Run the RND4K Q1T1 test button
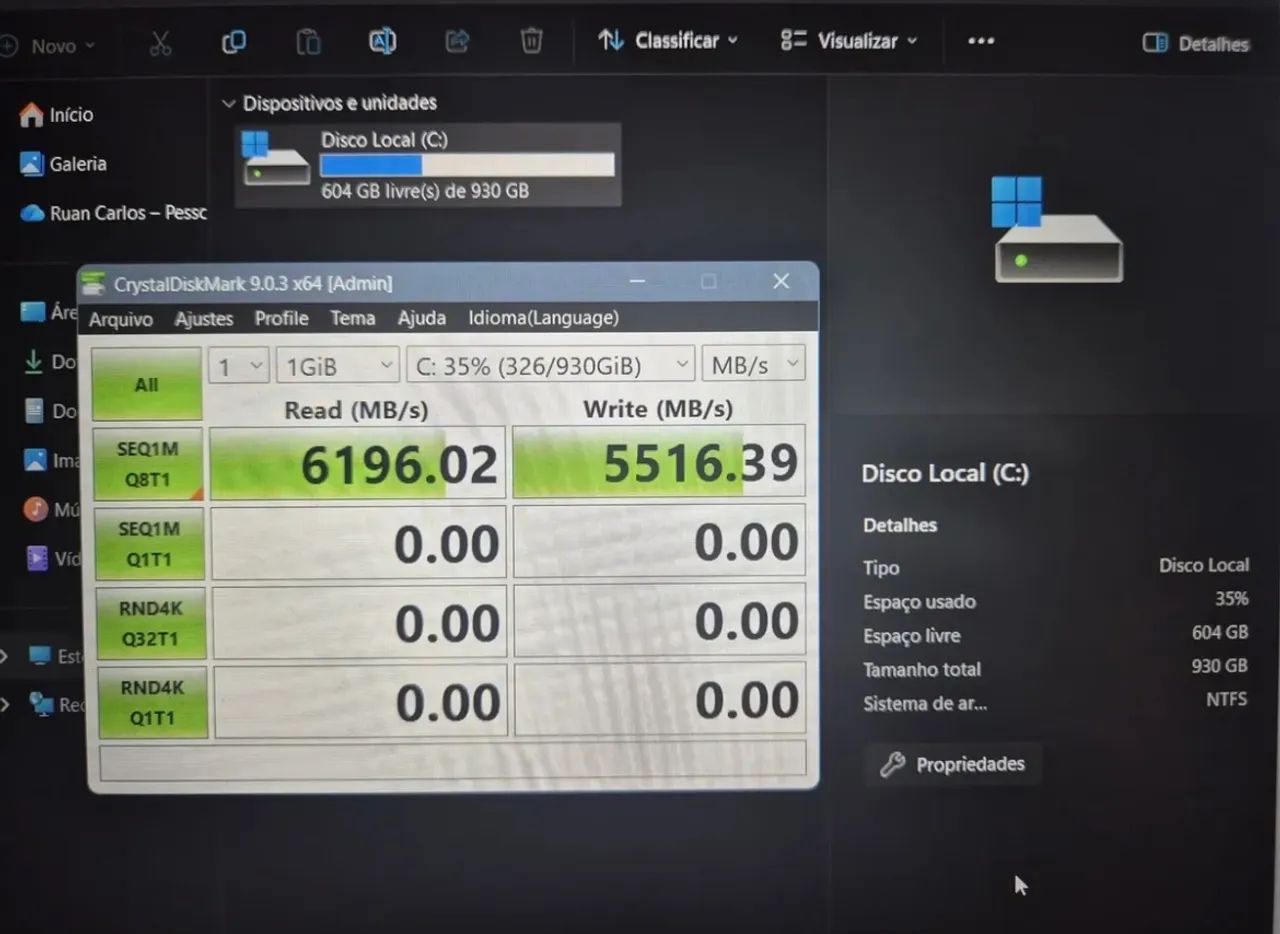 [x=151, y=703]
